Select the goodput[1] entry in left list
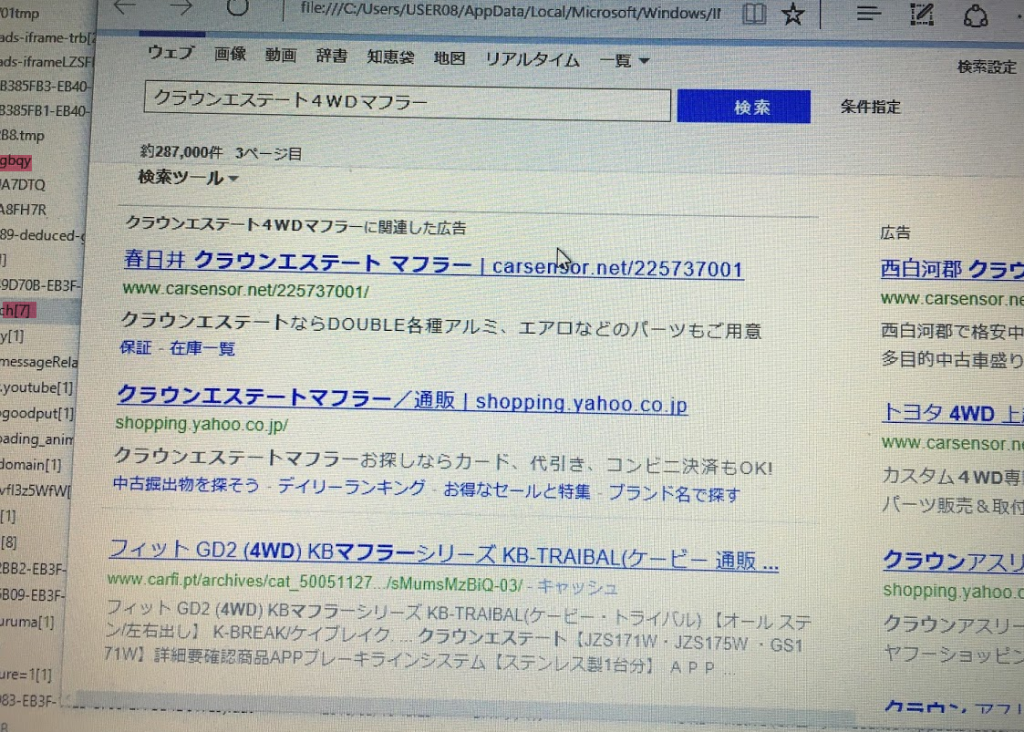Viewport: 1024px width, 732px height. point(37,413)
